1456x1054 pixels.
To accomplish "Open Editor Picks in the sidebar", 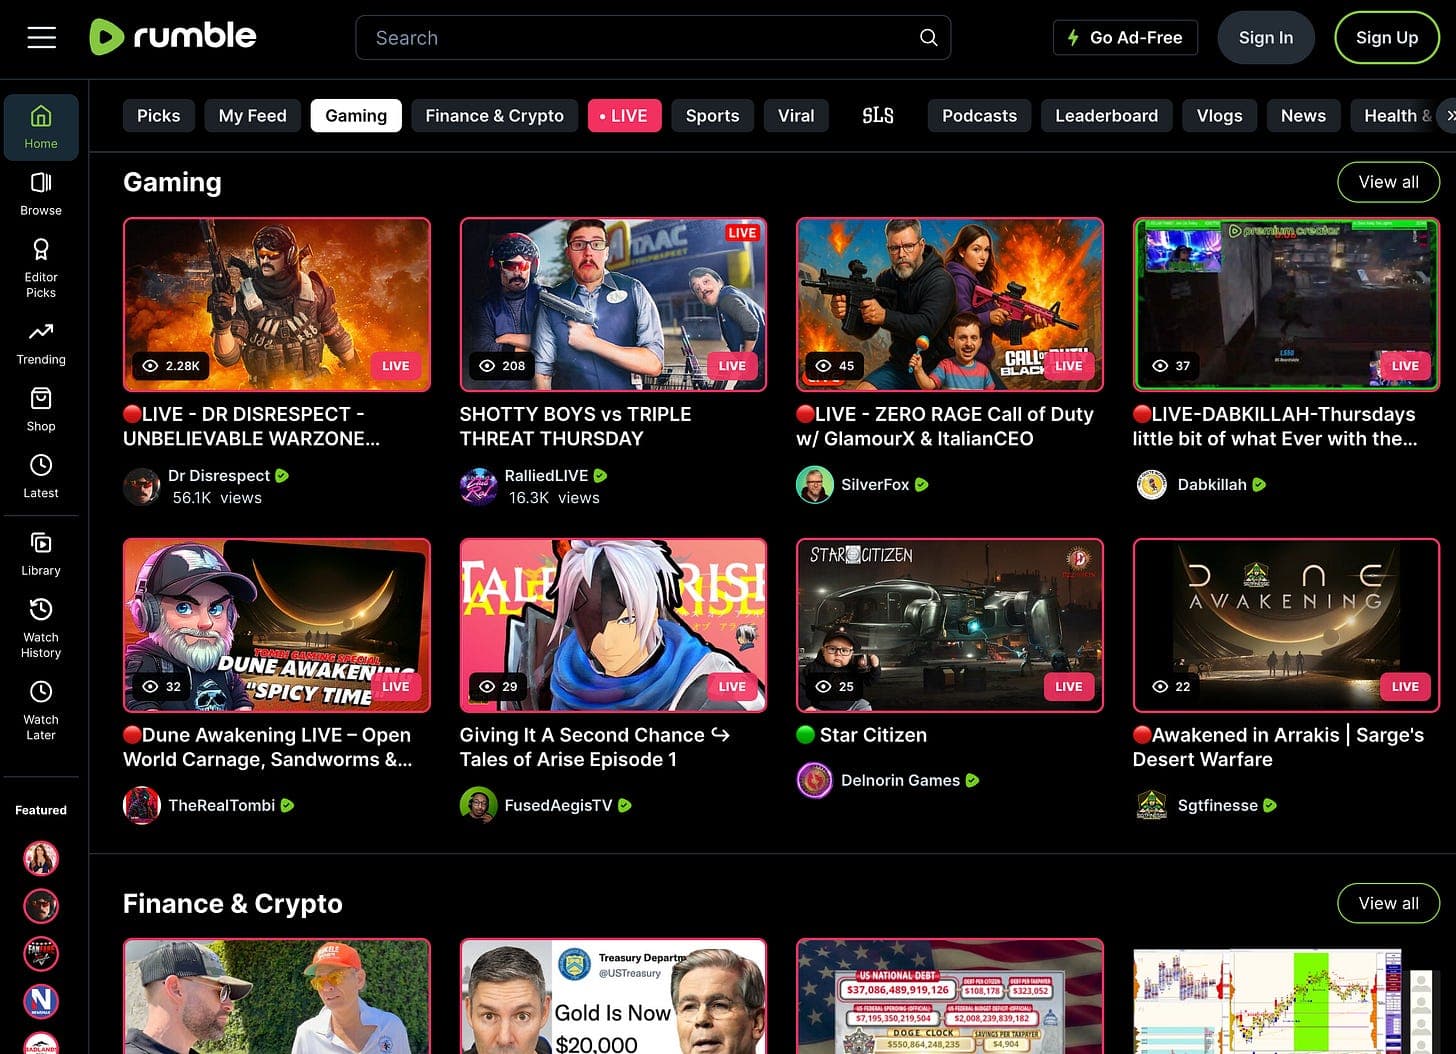I will [x=41, y=268].
